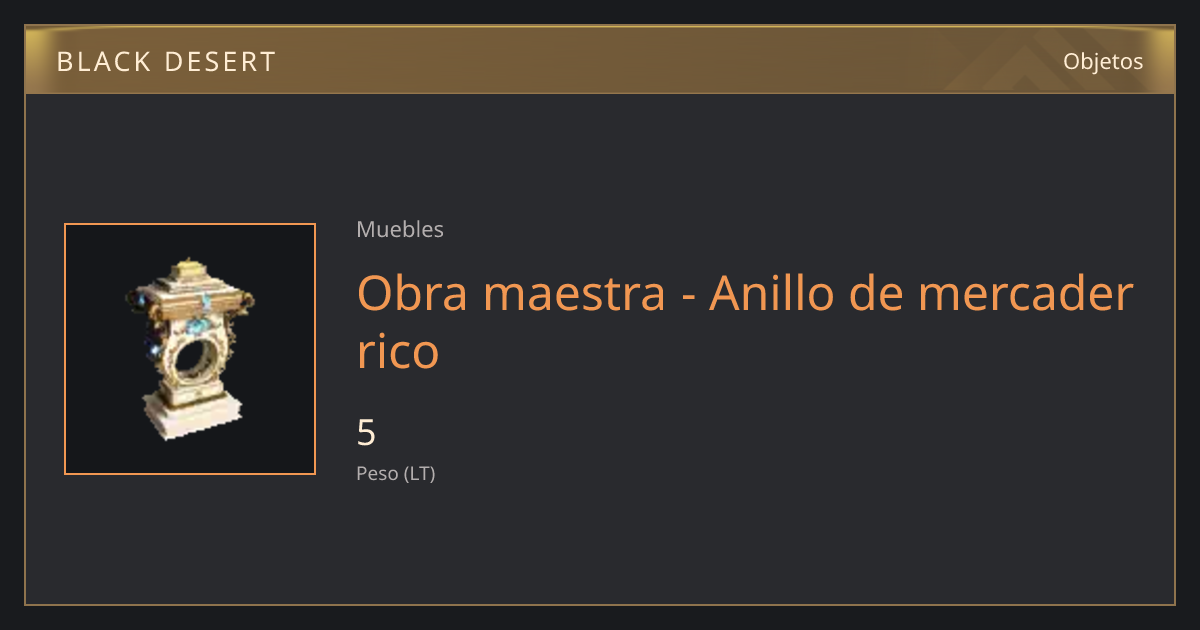Image resolution: width=1200 pixels, height=630 pixels.
Task: Click the white pedestal base of item image
Action: [192, 414]
